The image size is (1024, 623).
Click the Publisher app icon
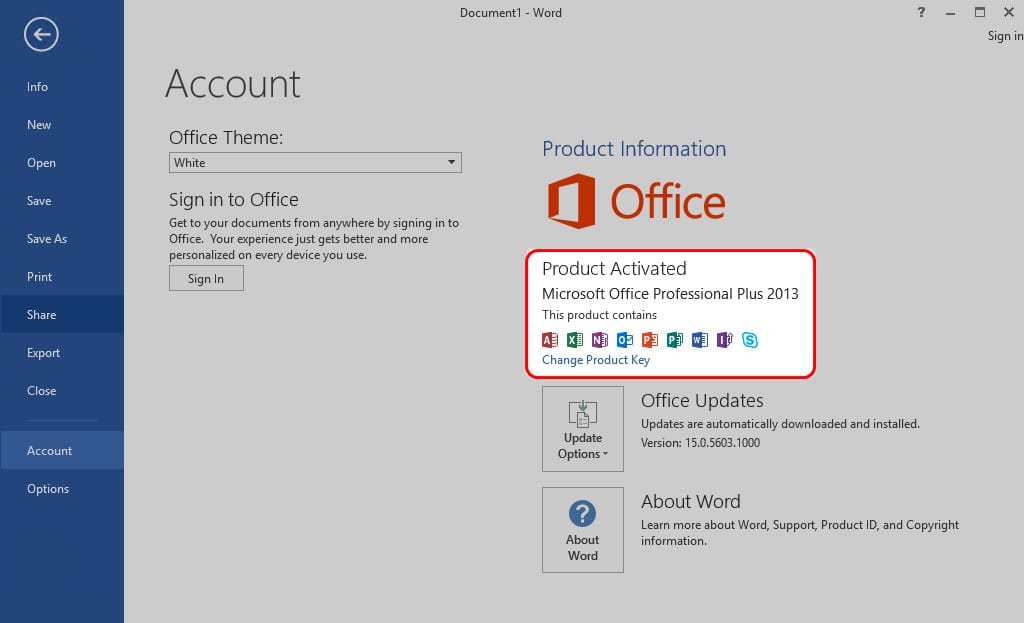(675, 340)
